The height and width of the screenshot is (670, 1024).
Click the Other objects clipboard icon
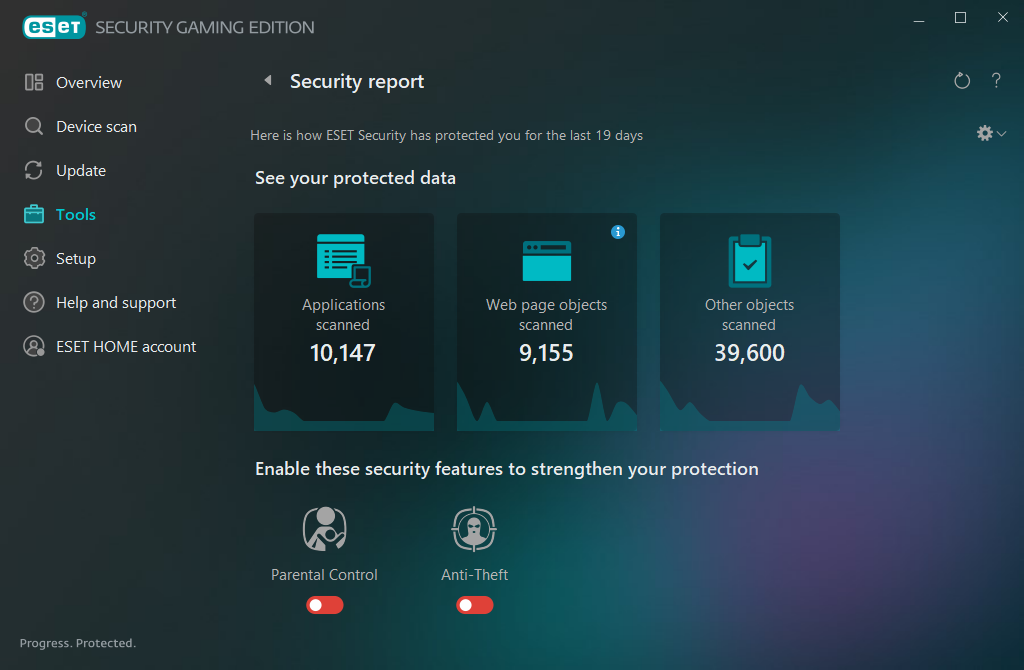(750, 261)
